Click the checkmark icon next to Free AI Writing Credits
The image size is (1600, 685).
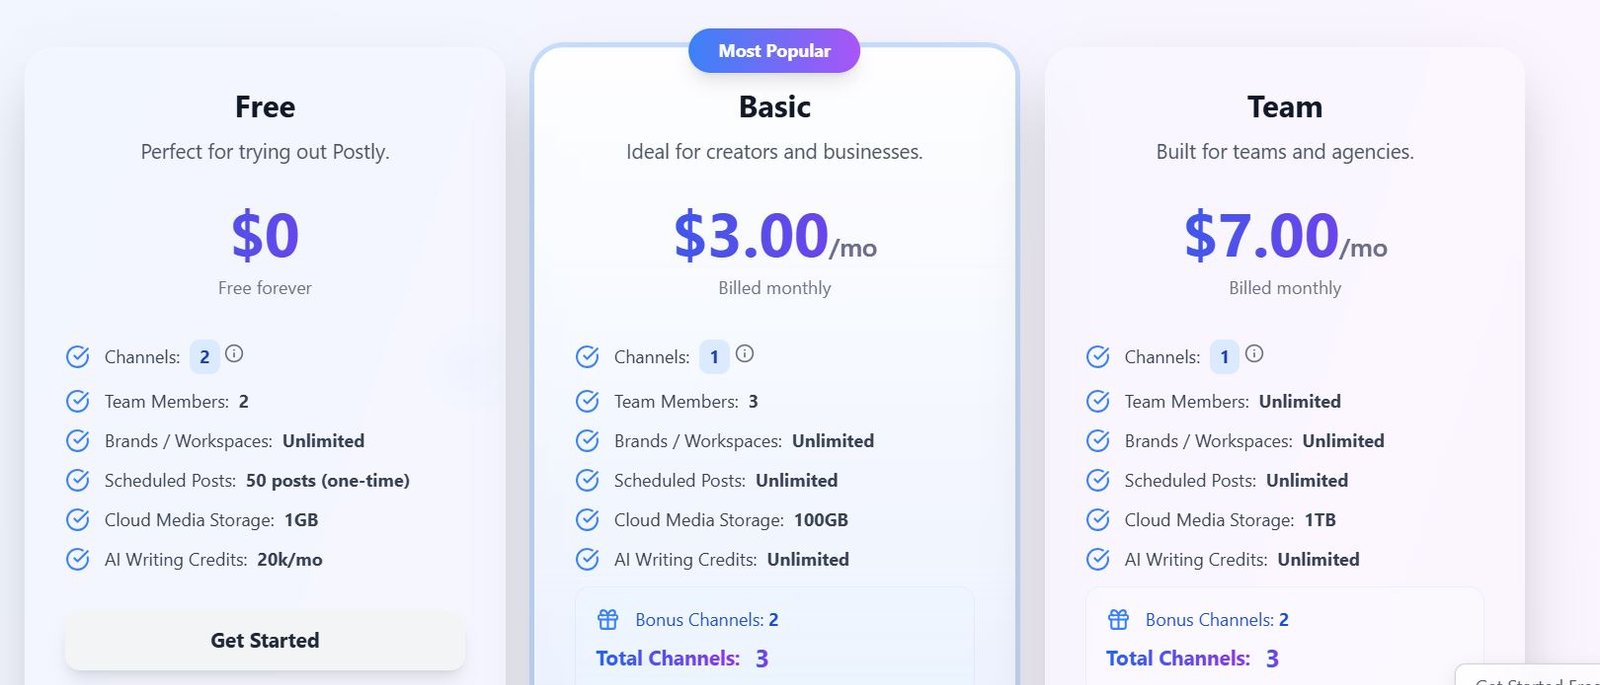coord(78,559)
